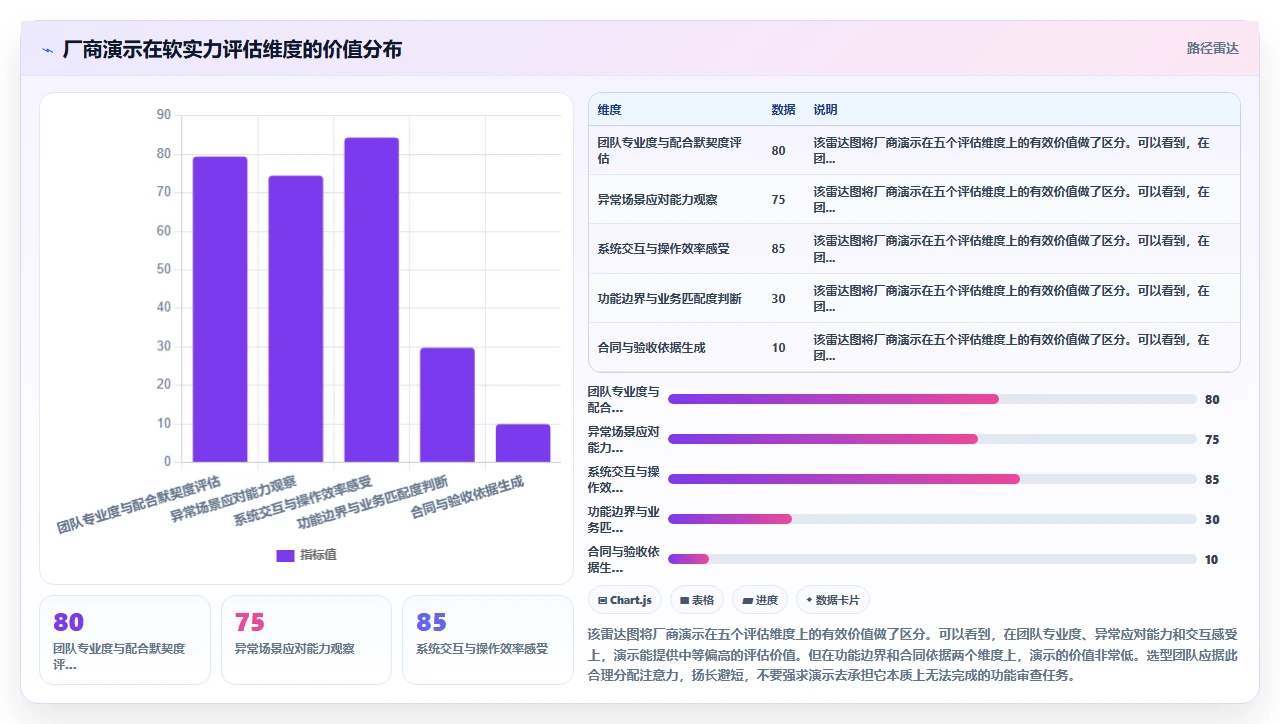1280x724 pixels.
Task: Toggle the 指标值 legend swatch
Action: coord(285,555)
